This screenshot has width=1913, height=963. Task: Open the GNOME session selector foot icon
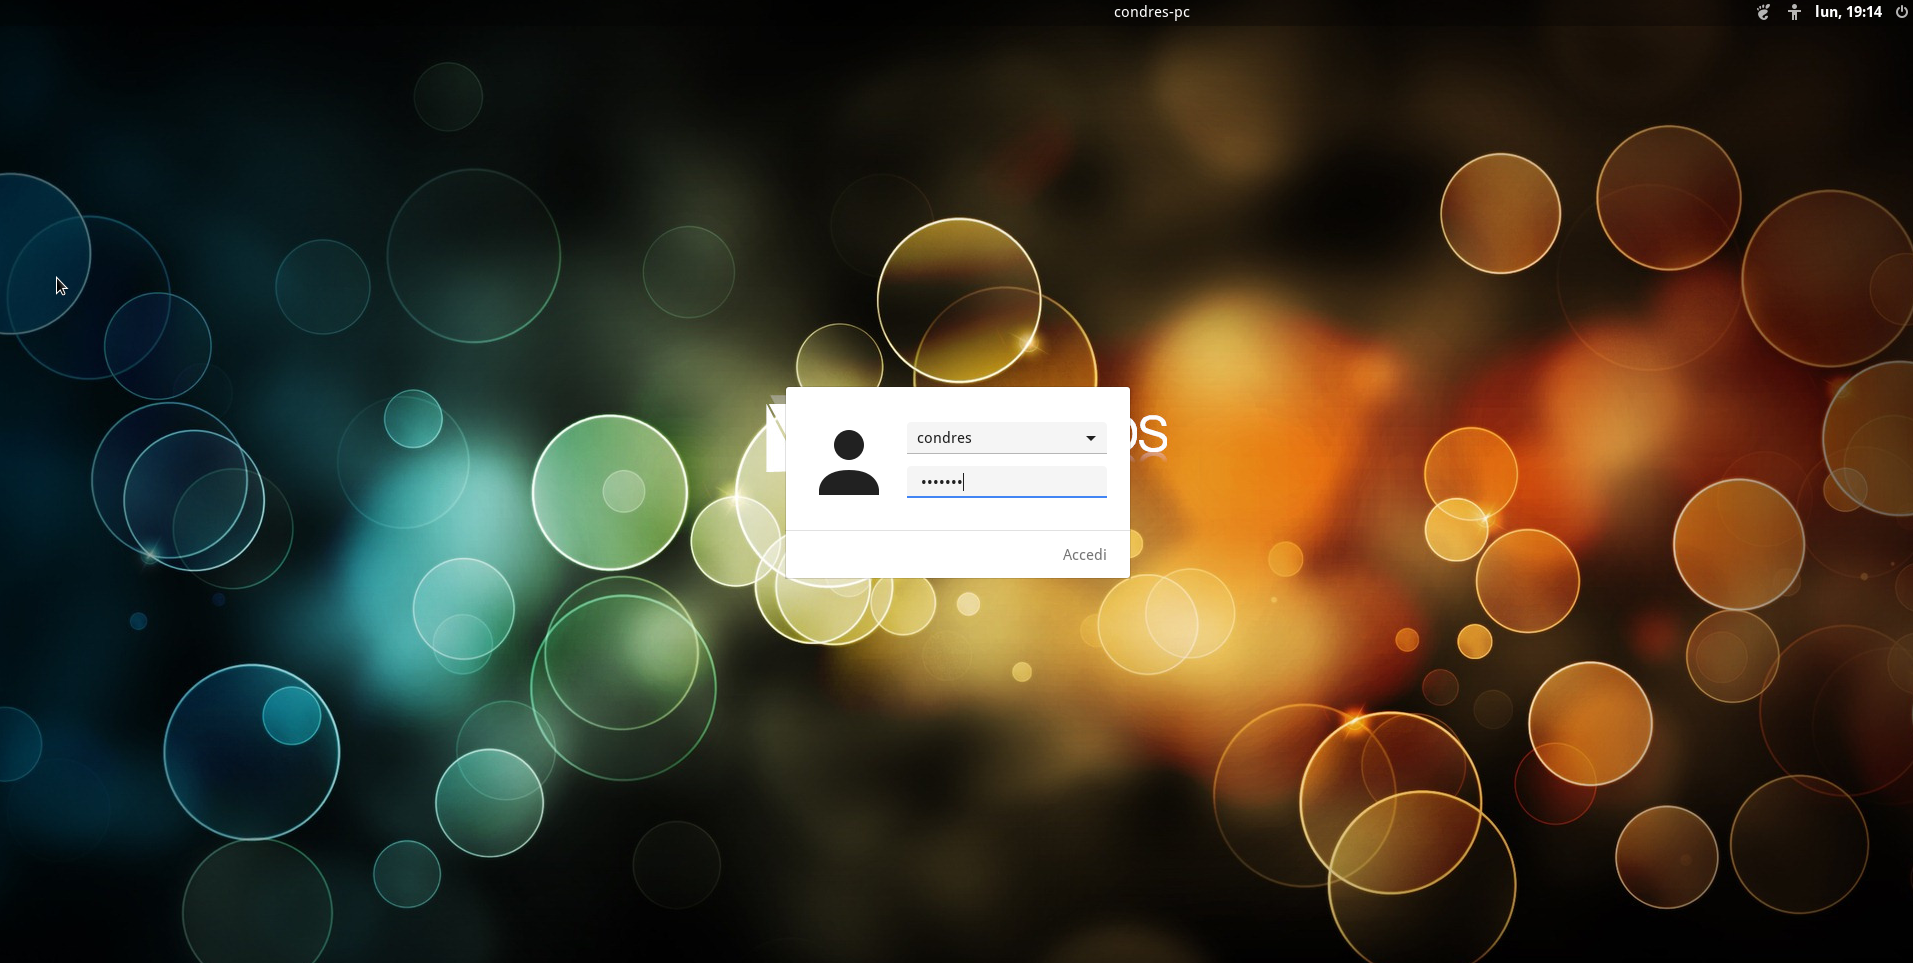[x=1763, y=12]
